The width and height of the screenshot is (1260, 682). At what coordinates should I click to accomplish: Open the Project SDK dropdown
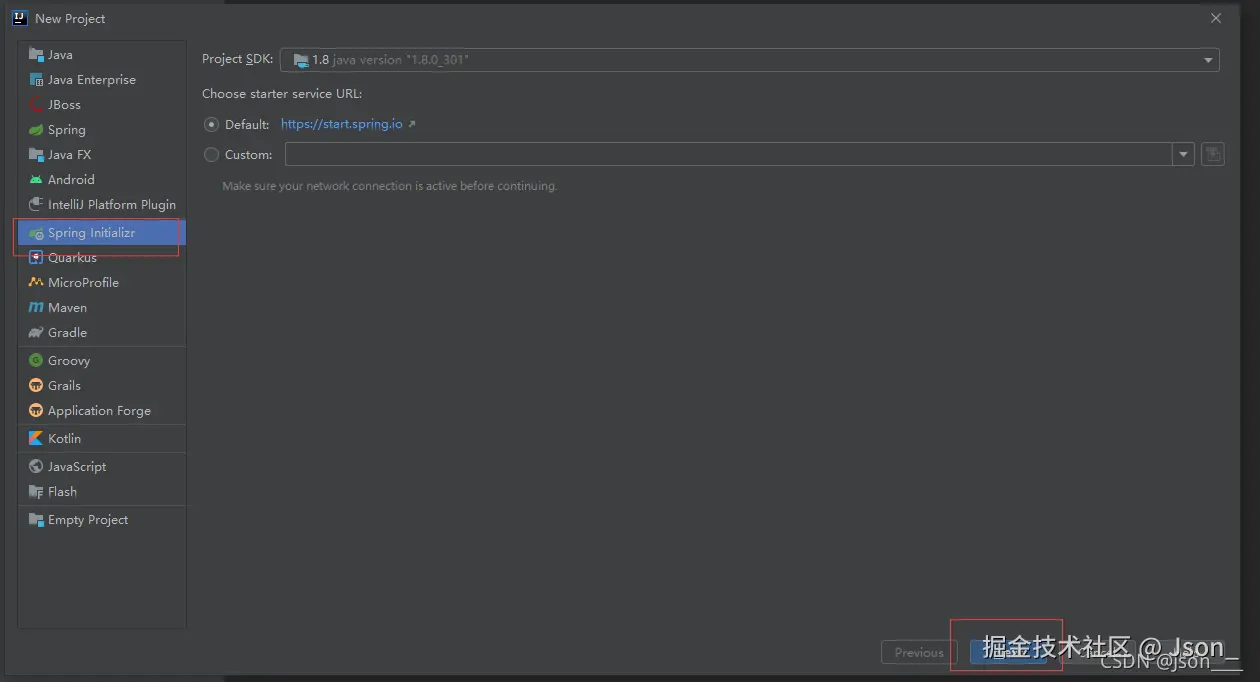tap(749, 60)
